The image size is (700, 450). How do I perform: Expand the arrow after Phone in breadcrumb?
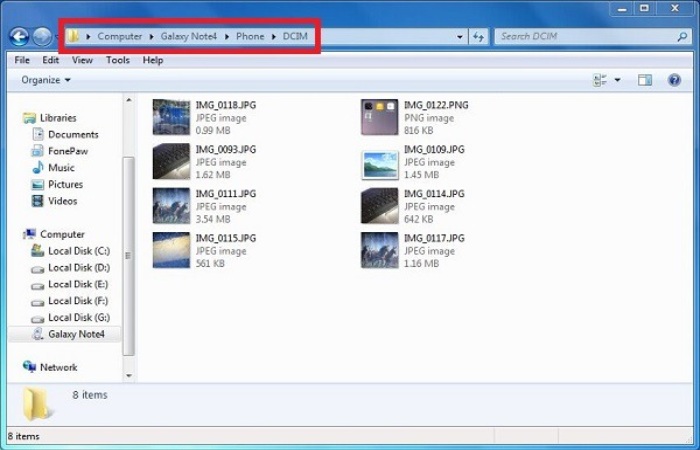(x=274, y=37)
